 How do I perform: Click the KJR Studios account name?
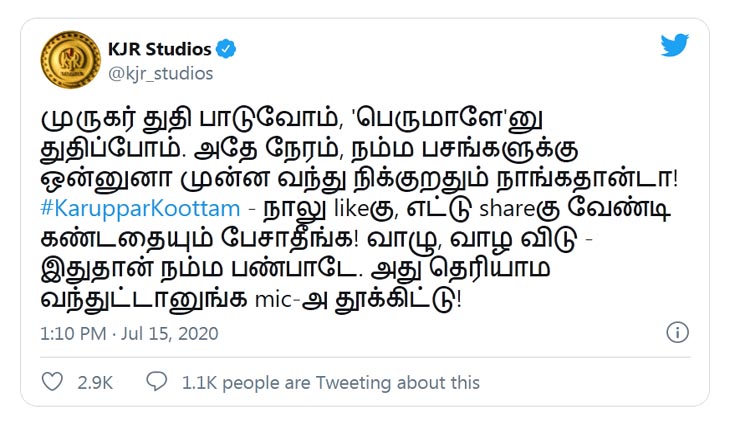coord(160,49)
